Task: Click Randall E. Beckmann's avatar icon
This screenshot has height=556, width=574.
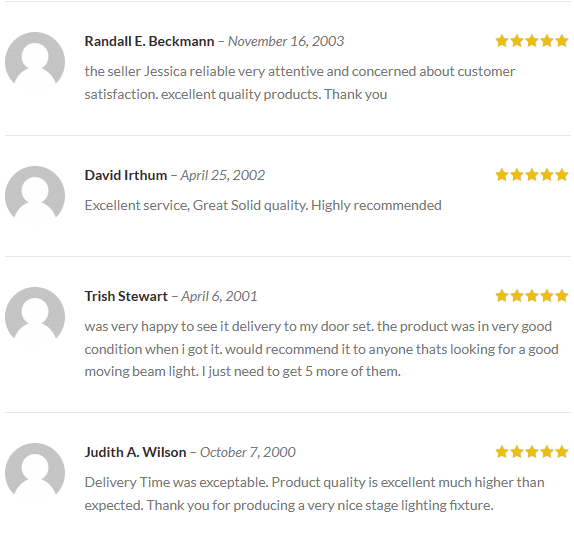Action: click(35, 62)
